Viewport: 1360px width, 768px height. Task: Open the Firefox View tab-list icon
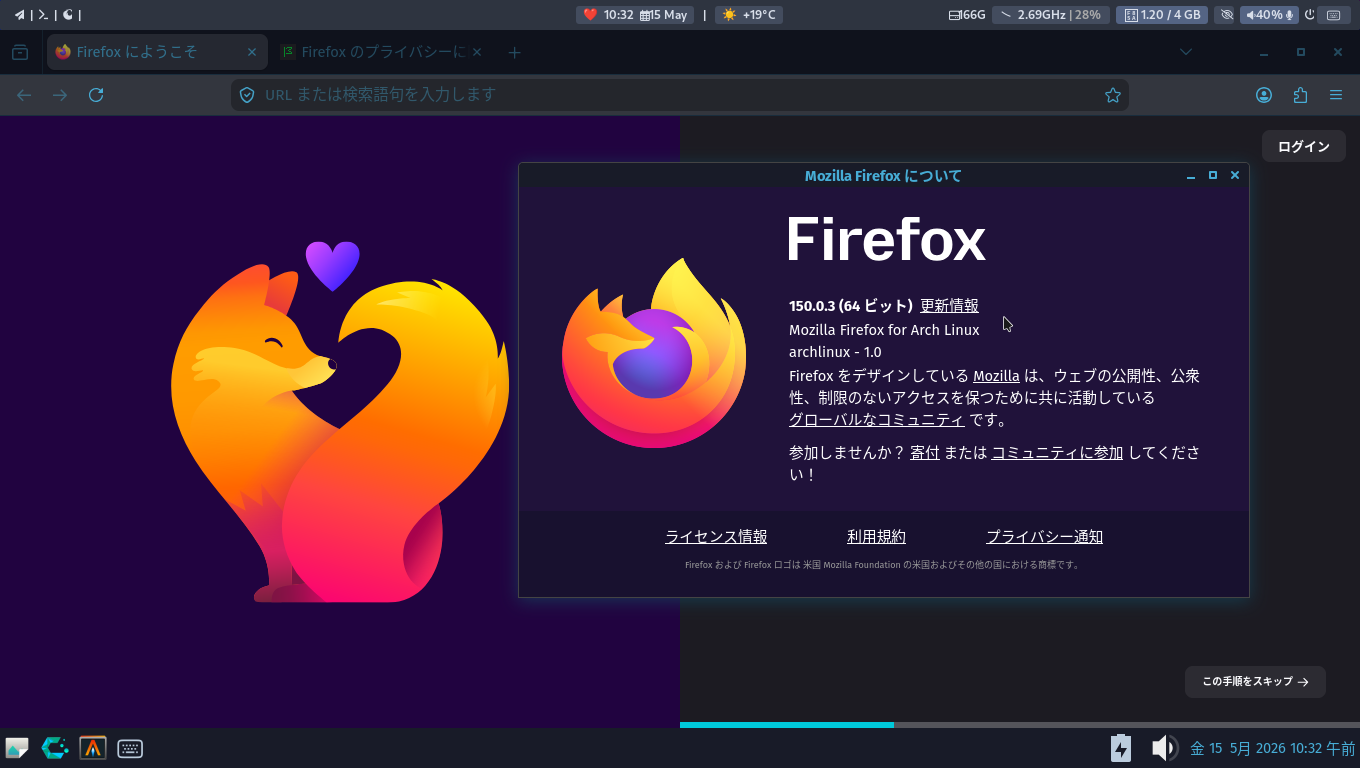(20, 52)
